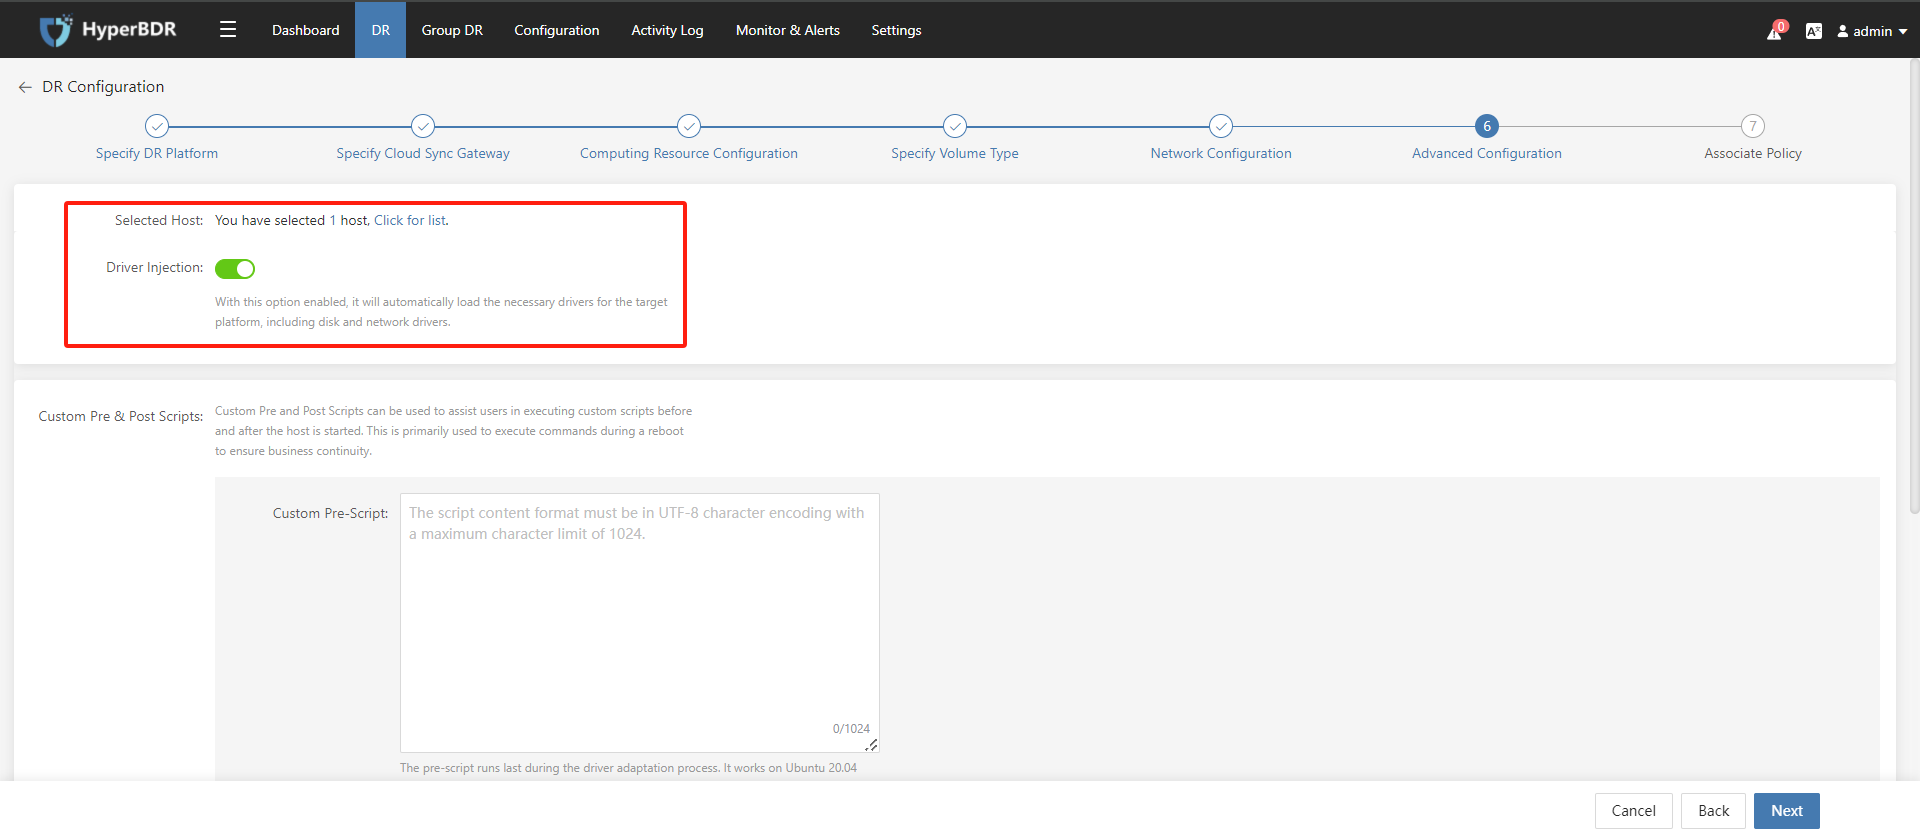Click the DR Configuration page title
This screenshot has width=1920, height=840.
click(103, 87)
